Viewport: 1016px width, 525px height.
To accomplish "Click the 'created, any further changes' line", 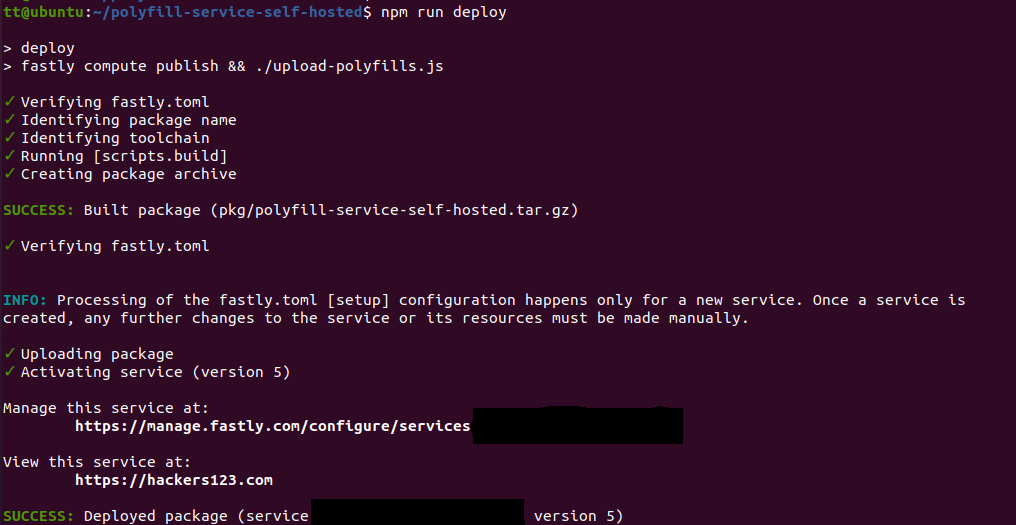I will tap(376, 318).
